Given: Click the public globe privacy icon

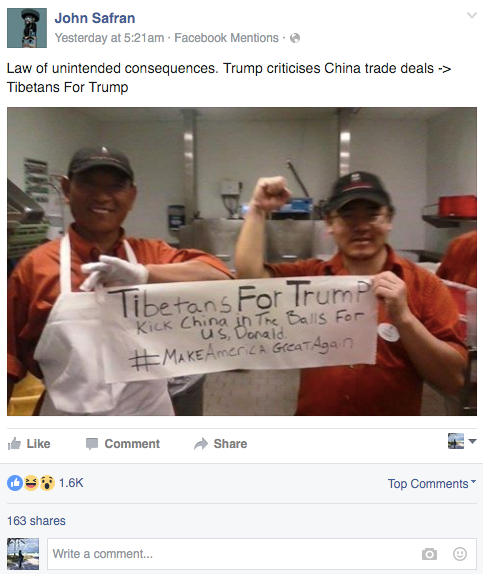Looking at the screenshot, I should (x=295, y=38).
